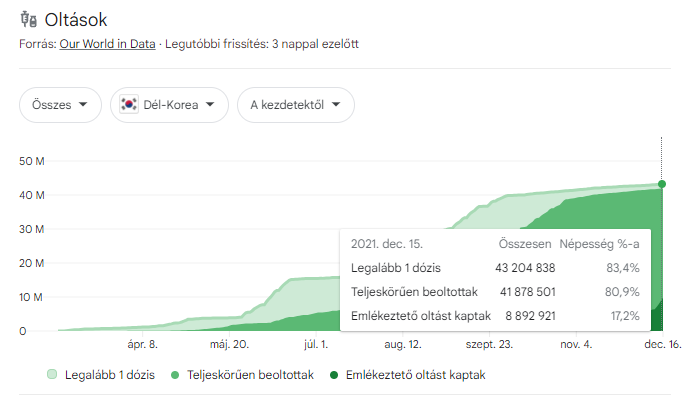
Task: Open the Our World in Data link
Action: pyautogui.click(x=106, y=44)
